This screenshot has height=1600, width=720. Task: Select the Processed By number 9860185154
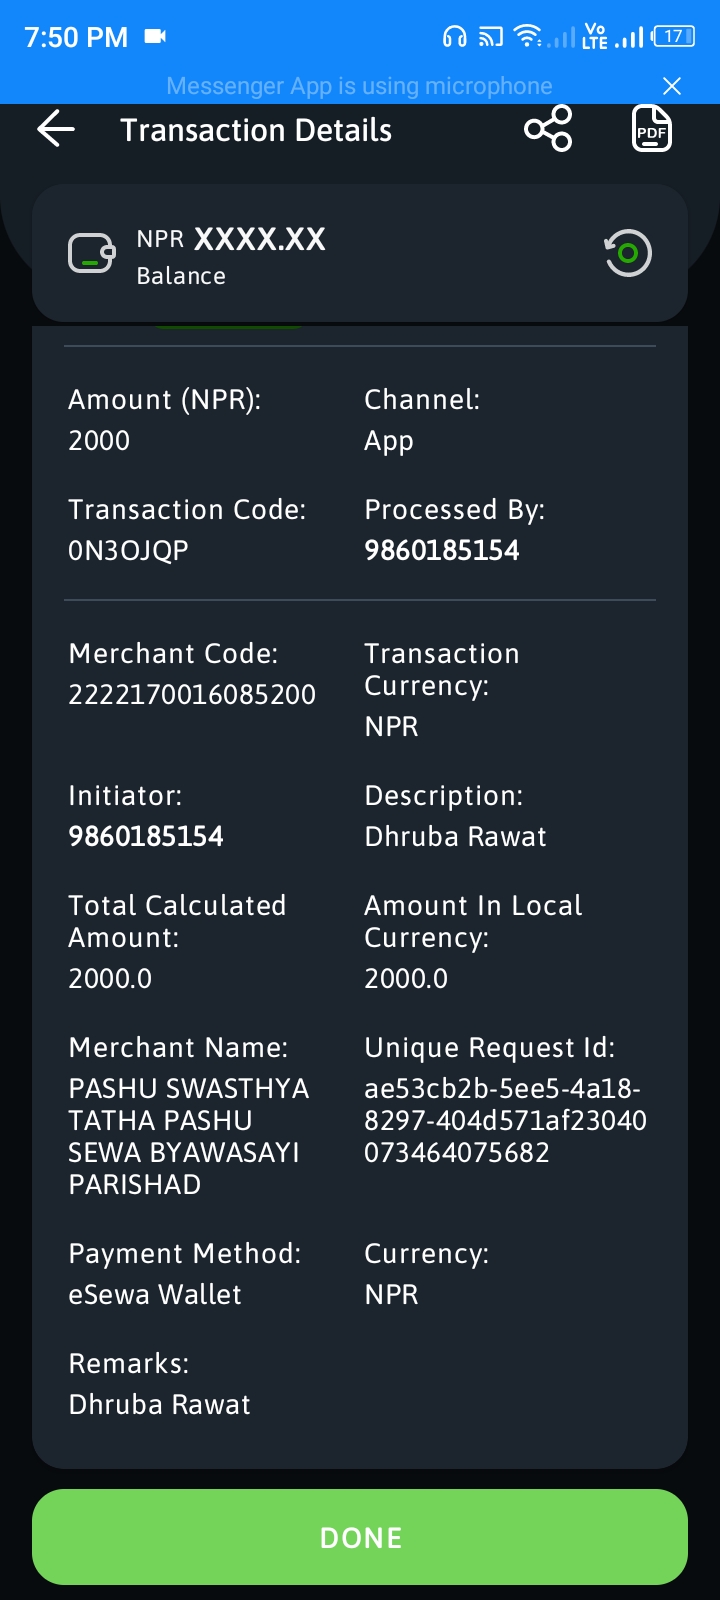coord(442,550)
